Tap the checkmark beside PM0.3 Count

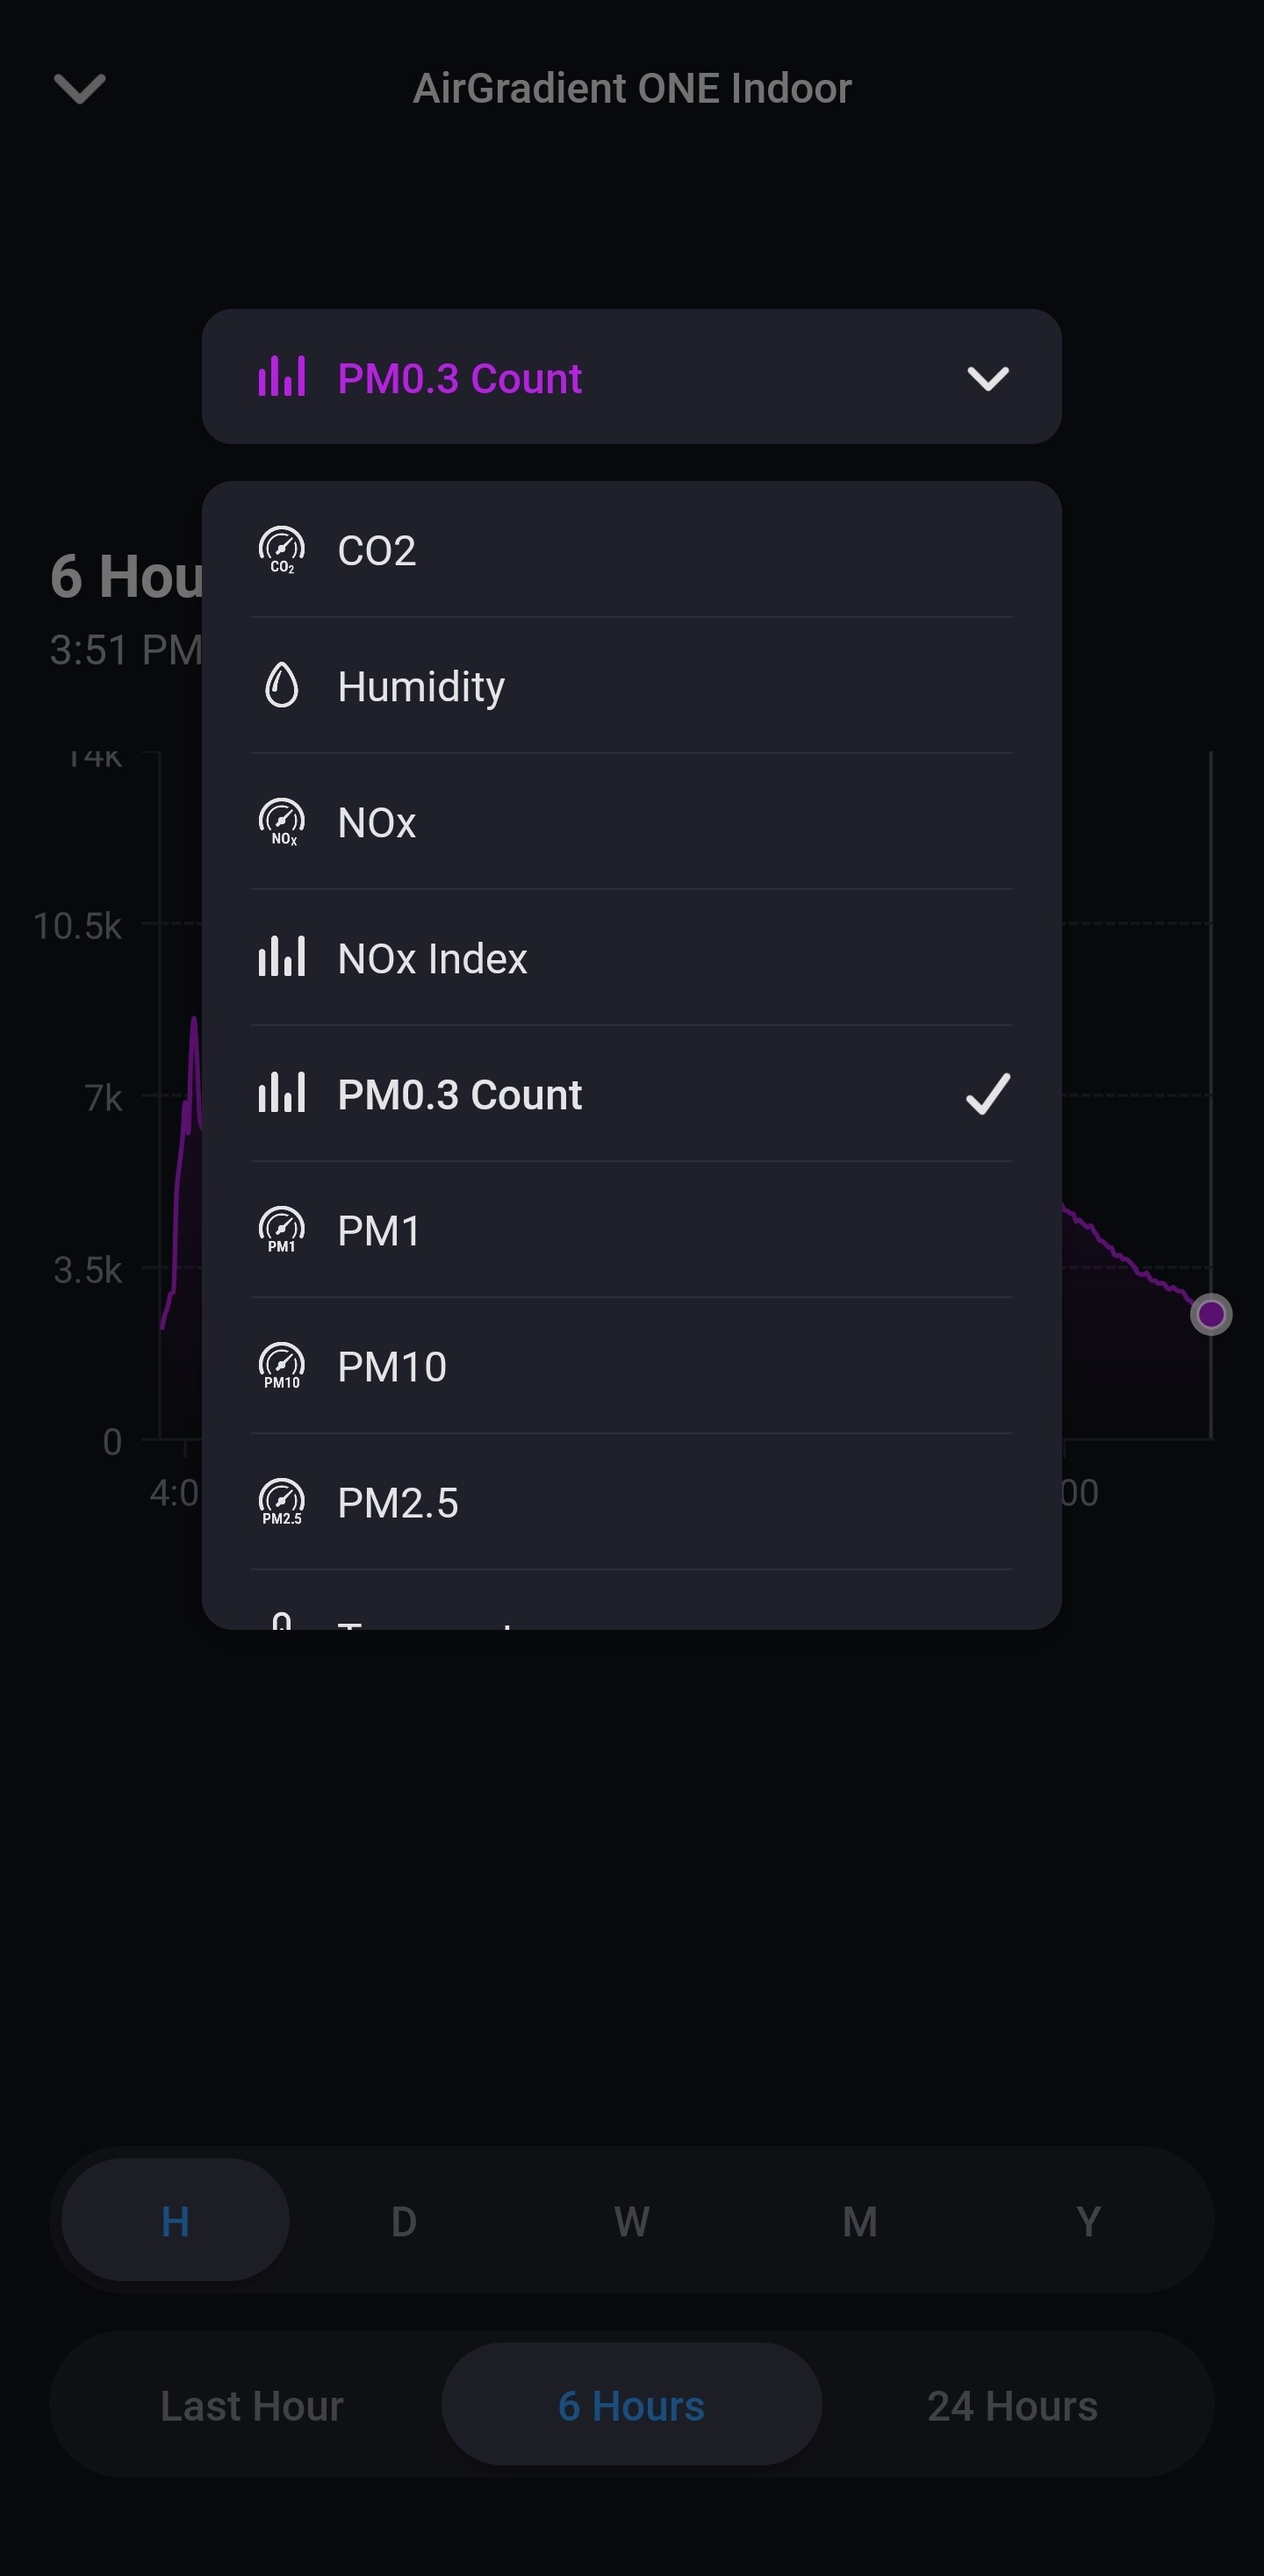point(988,1094)
